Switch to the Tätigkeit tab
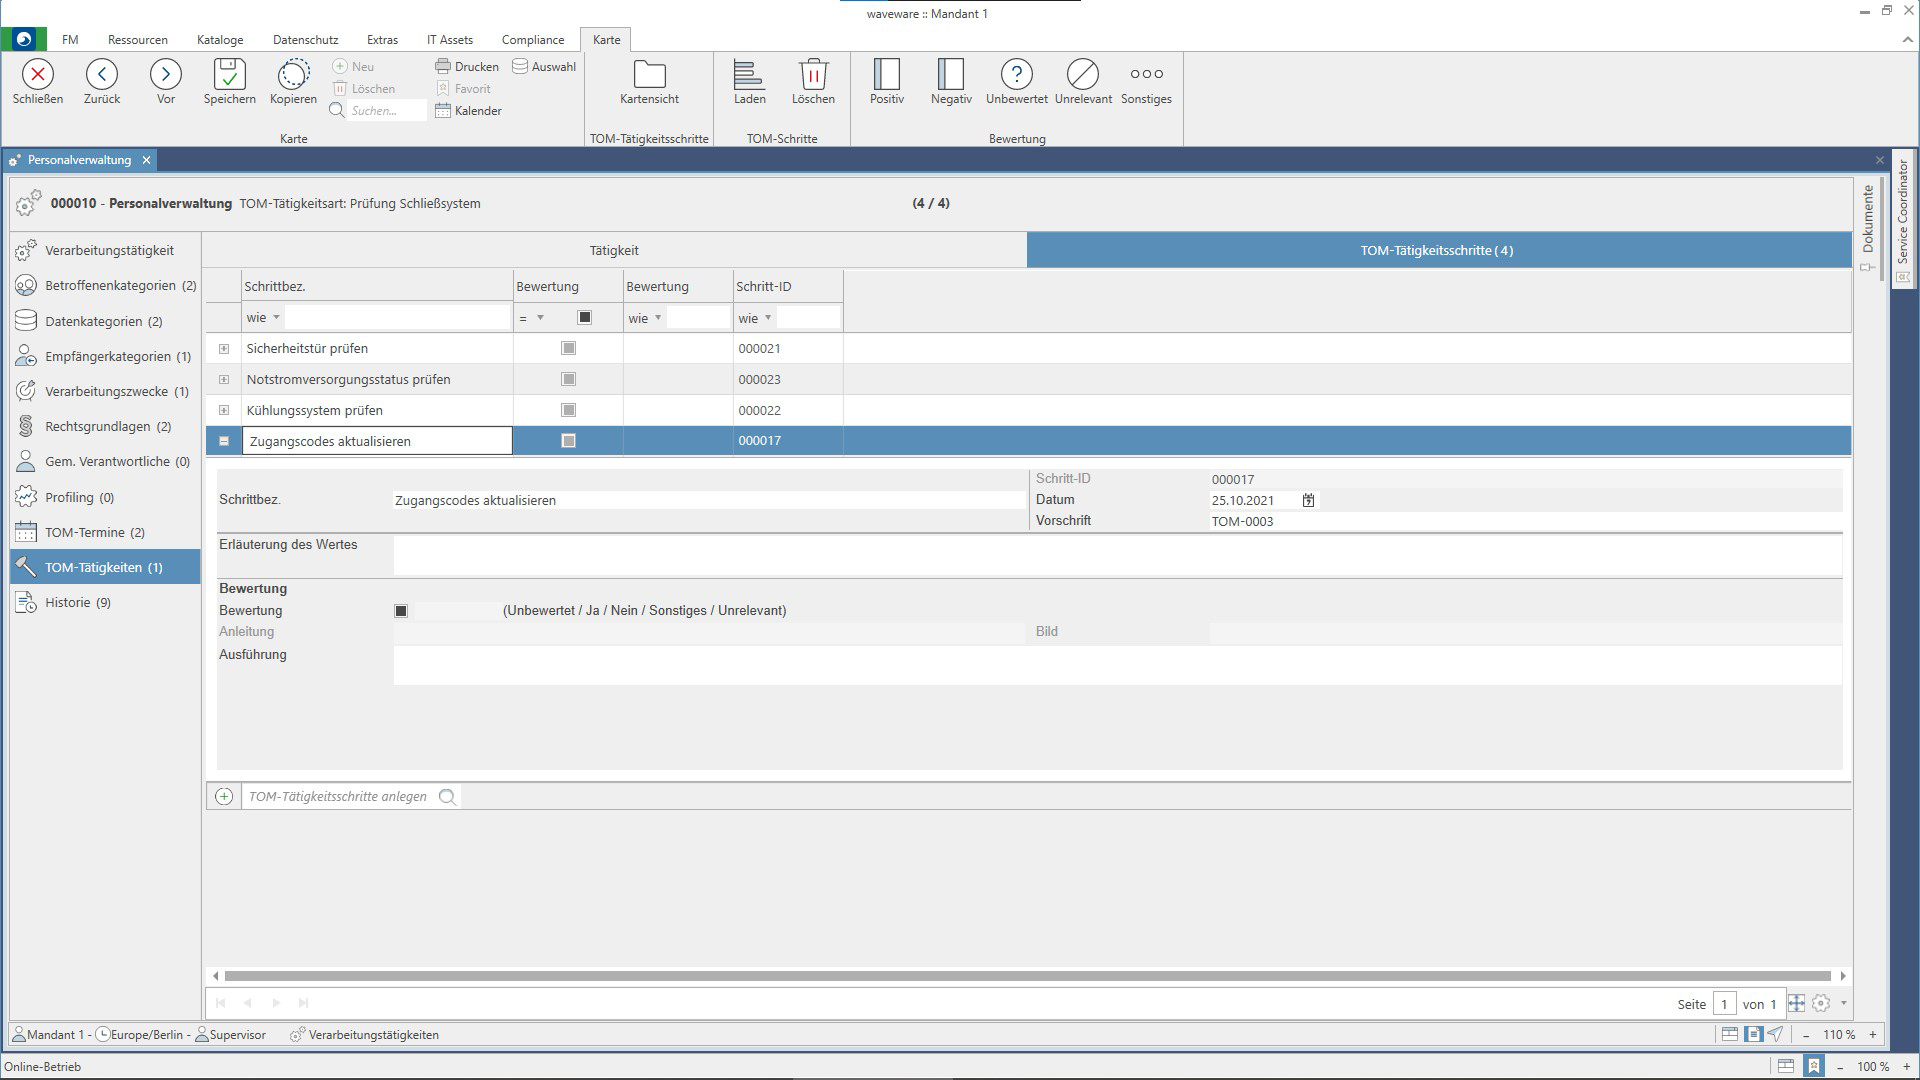The width and height of the screenshot is (1920, 1080). [614, 250]
